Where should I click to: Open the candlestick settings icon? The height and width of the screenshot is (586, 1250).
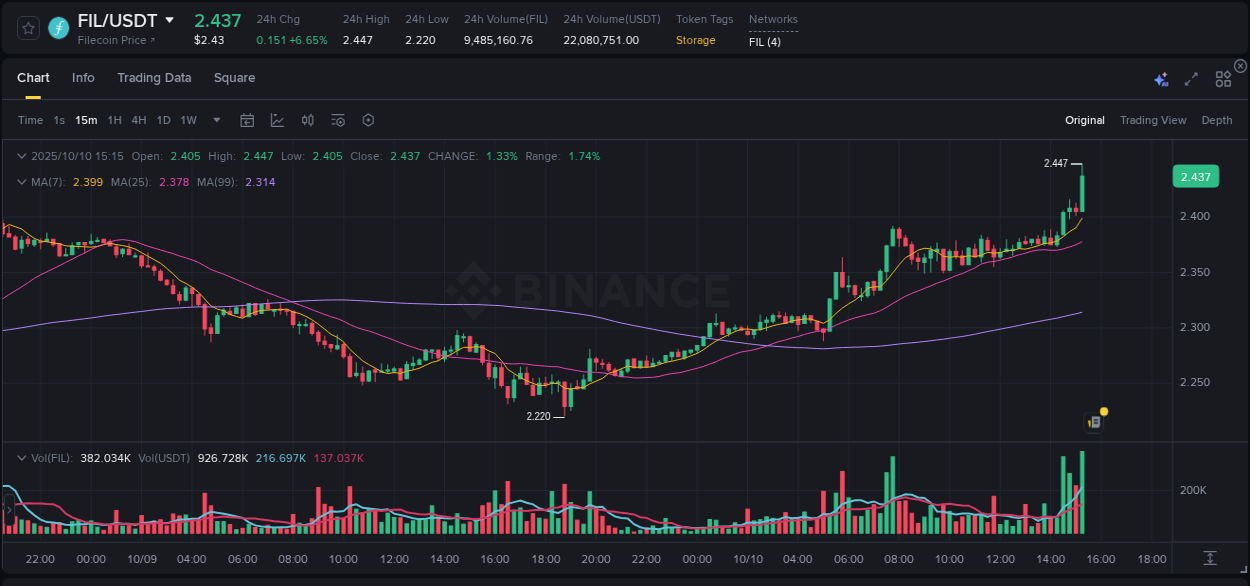click(307, 120)
